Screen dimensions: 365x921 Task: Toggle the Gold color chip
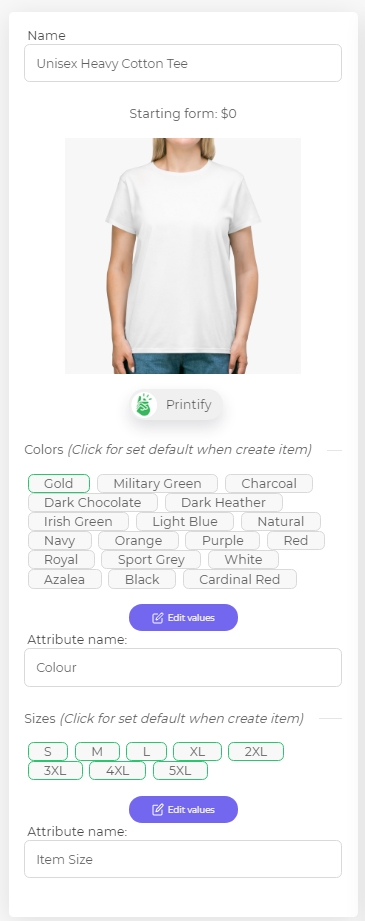pyautogui.click(x=59, y=483)
